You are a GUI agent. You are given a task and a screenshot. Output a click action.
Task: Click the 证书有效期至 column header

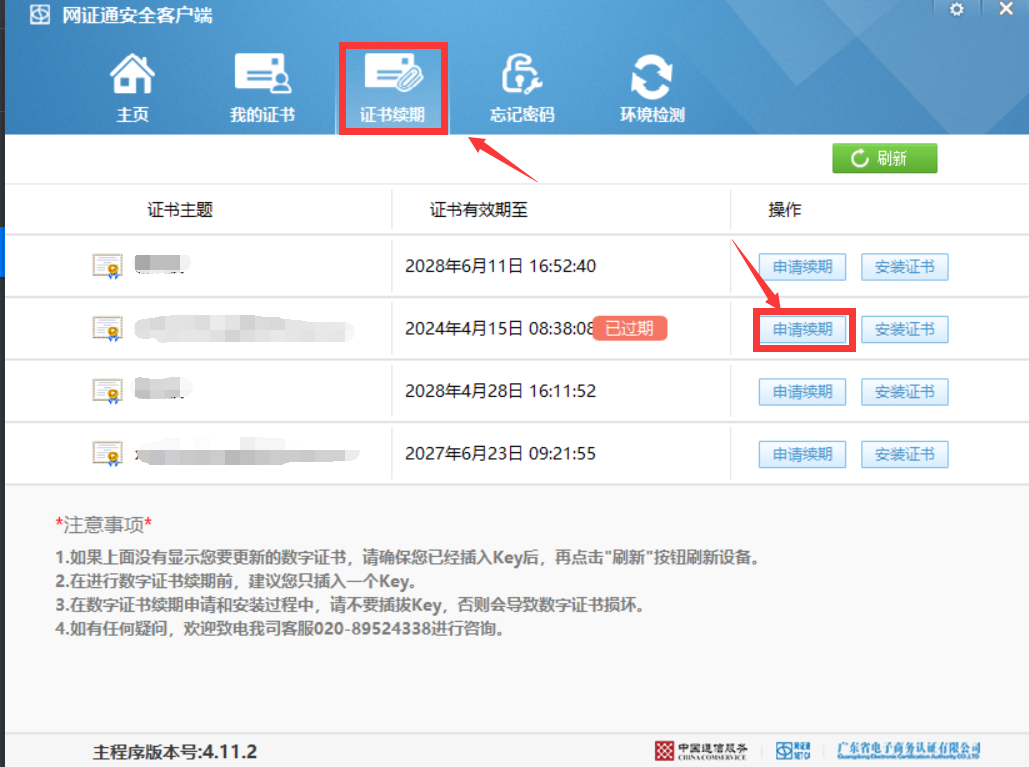[478, 210]
